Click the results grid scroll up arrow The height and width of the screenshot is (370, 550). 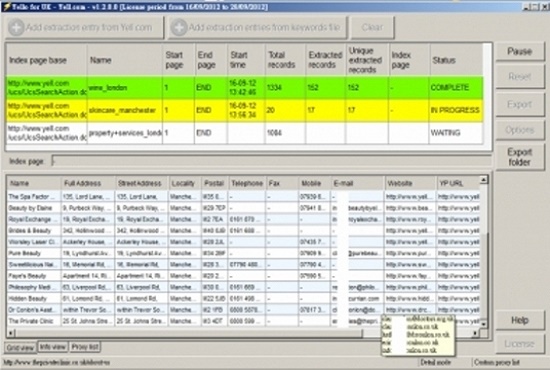point(484,180)
